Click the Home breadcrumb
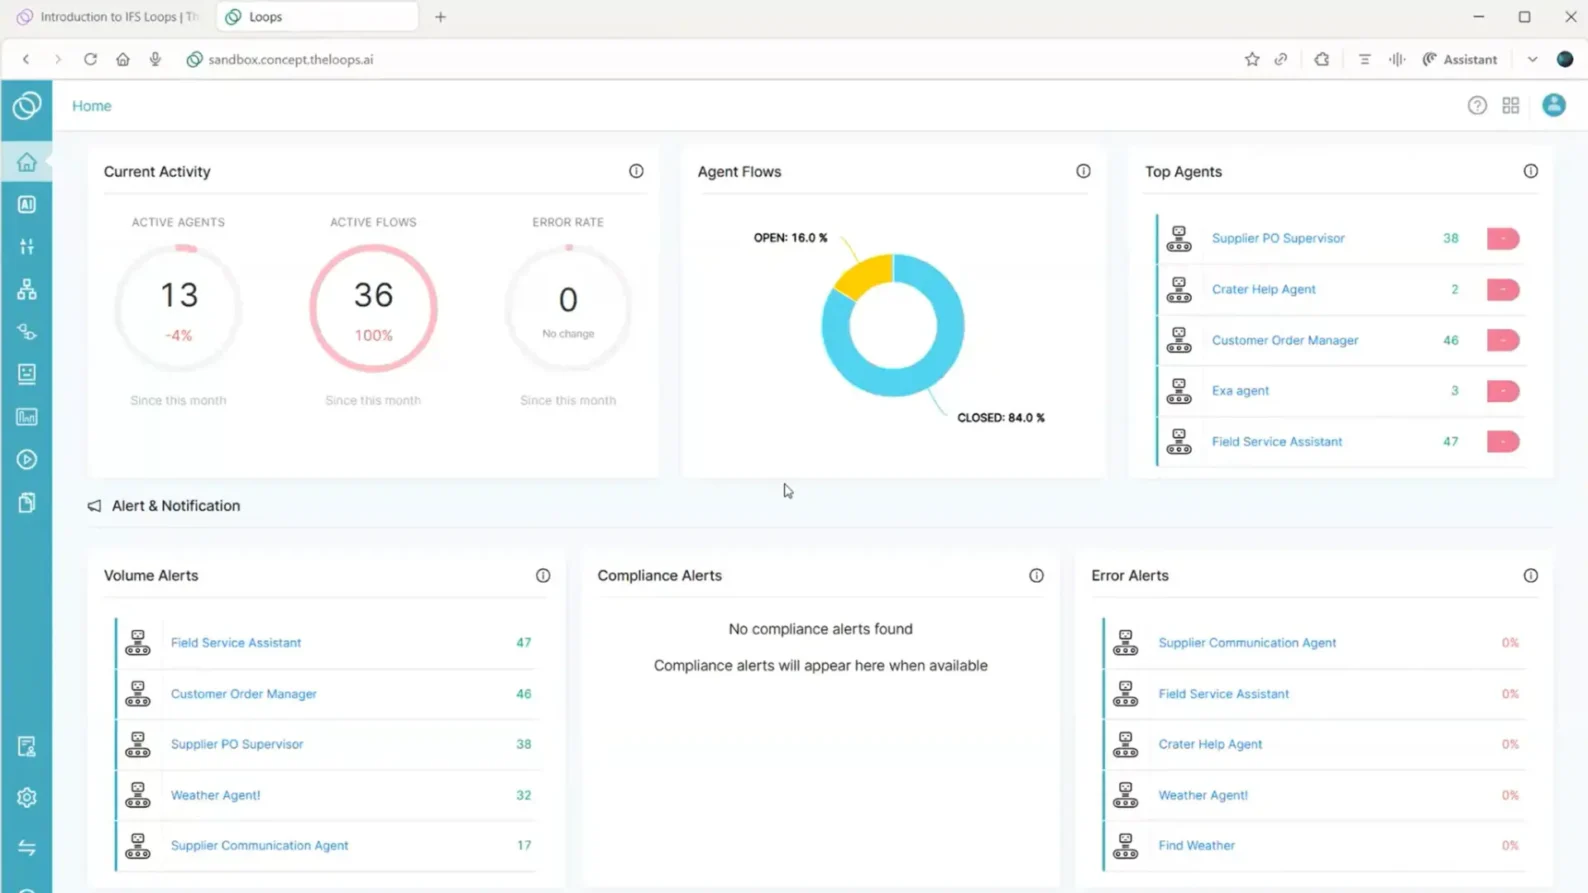The width and height of the screenshot is (1588, 893). [92, 106]
